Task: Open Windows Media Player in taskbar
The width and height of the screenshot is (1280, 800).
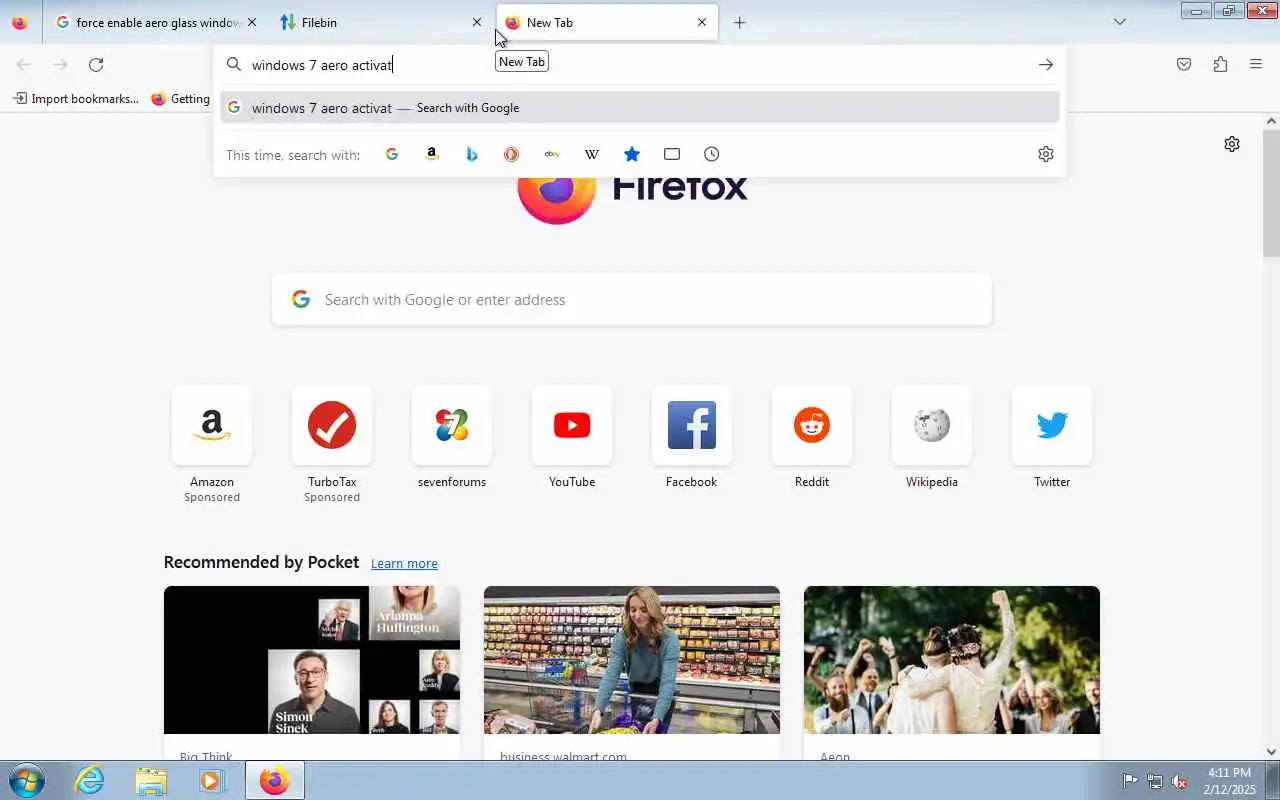Action: pyautogui.click(x=212, y=780)
